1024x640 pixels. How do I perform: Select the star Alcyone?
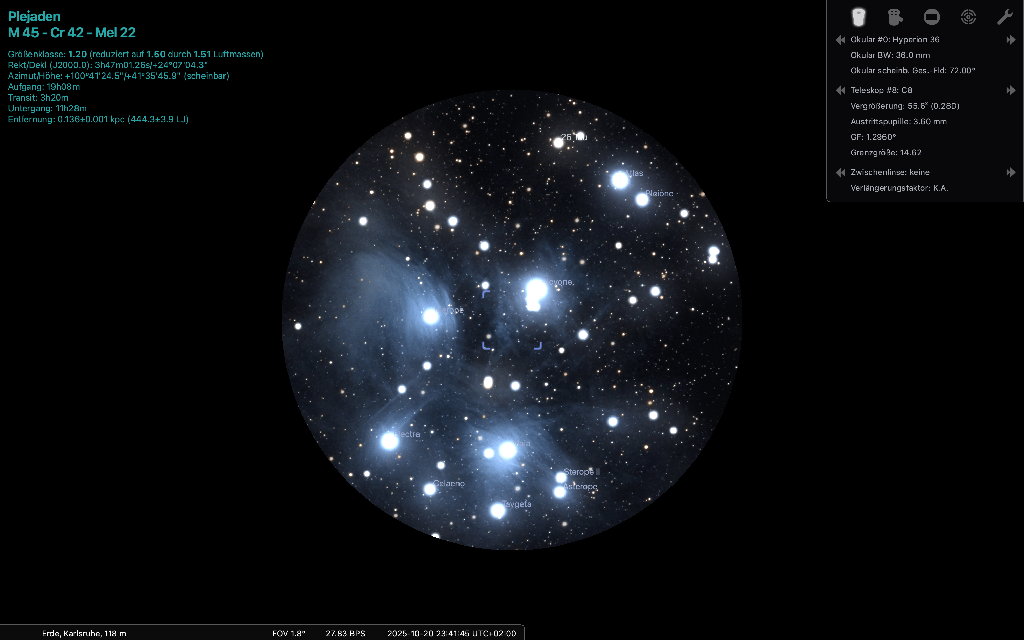(x=536, y=289)
